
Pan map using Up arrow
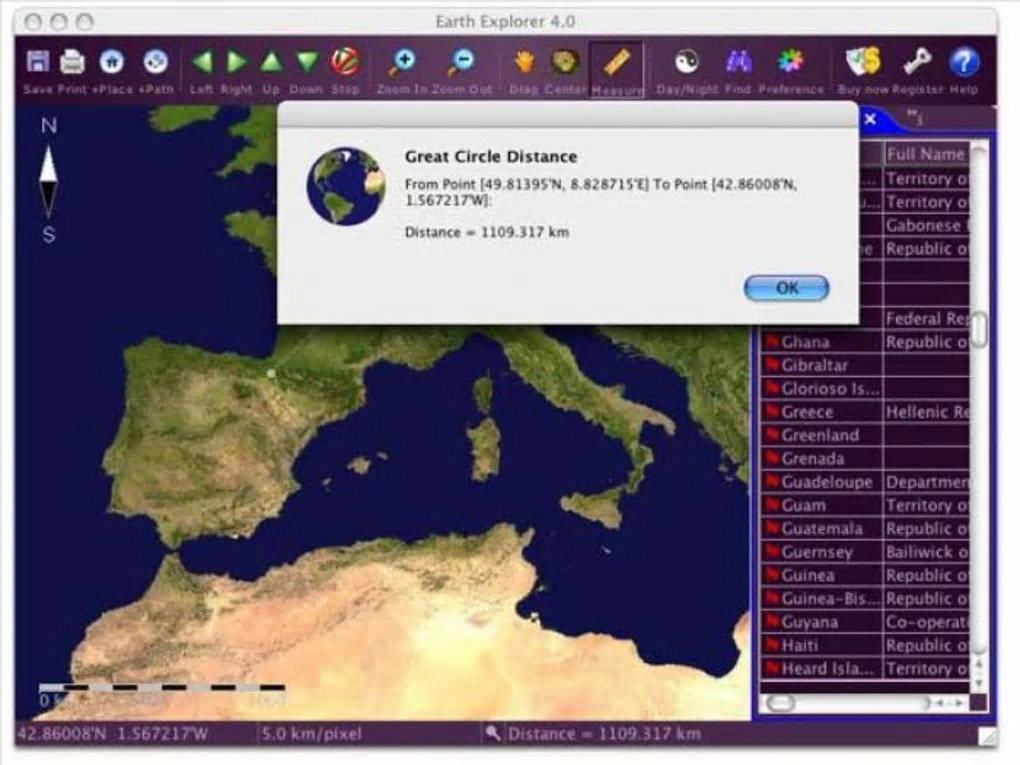click(271, 62)
